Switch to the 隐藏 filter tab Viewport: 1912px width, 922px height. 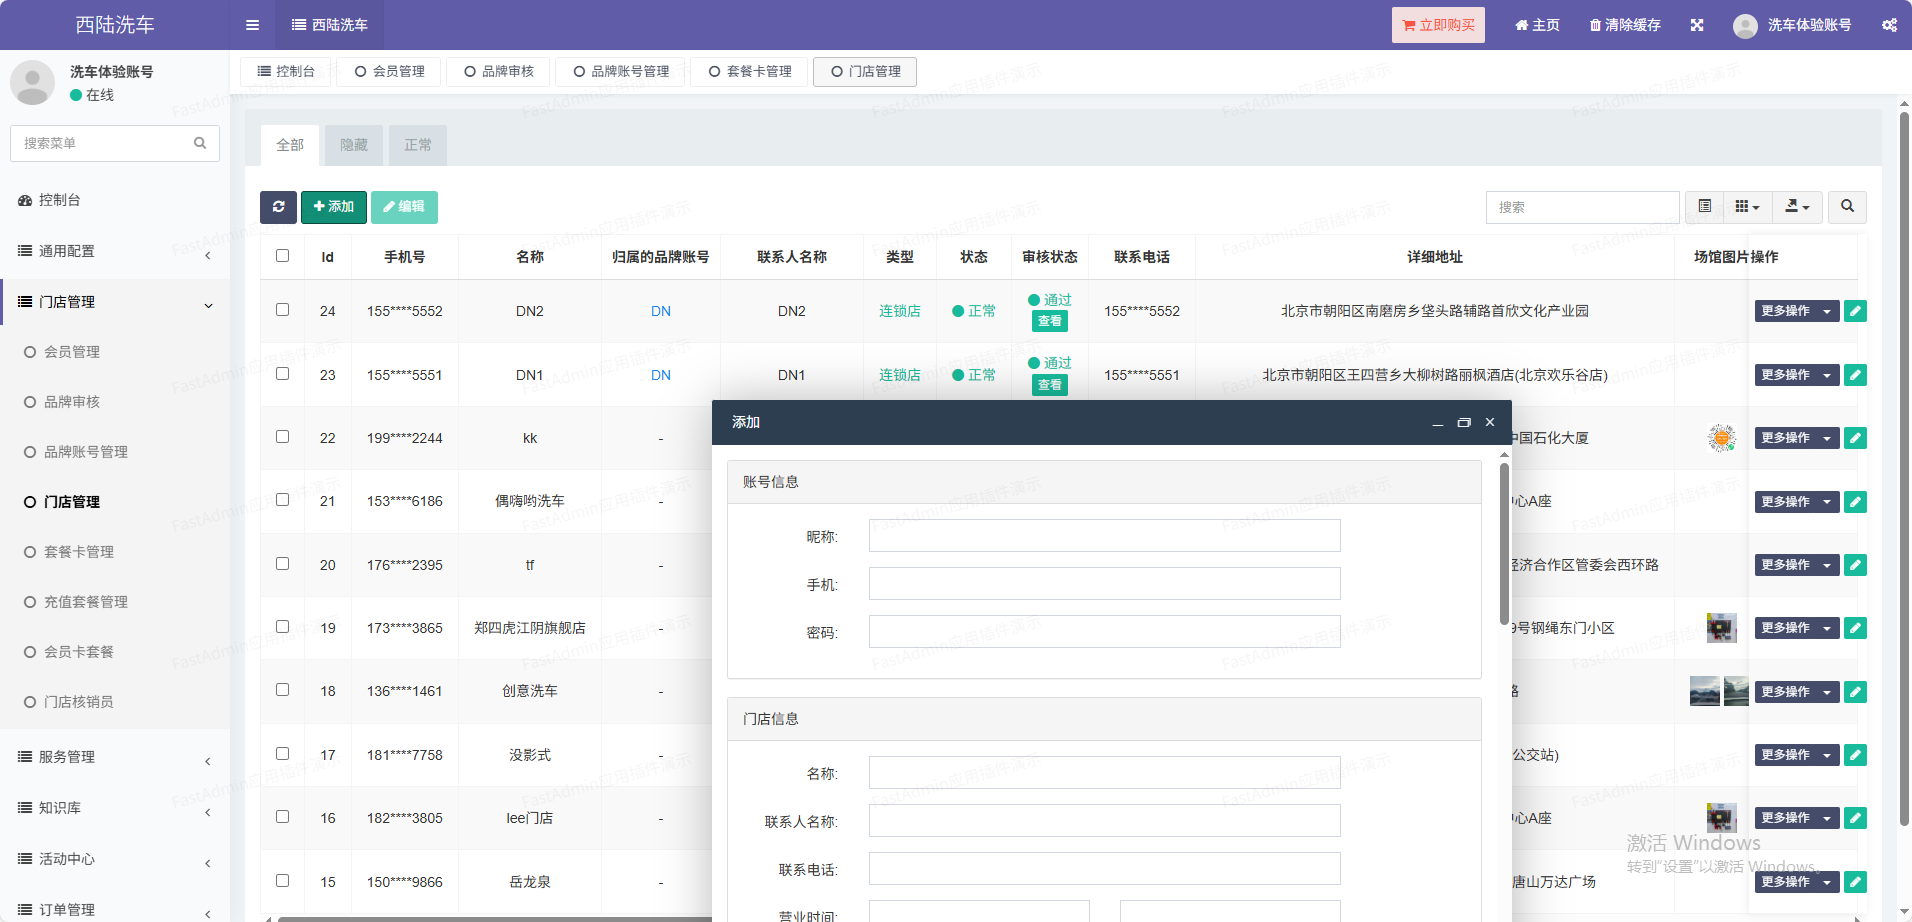354,146
